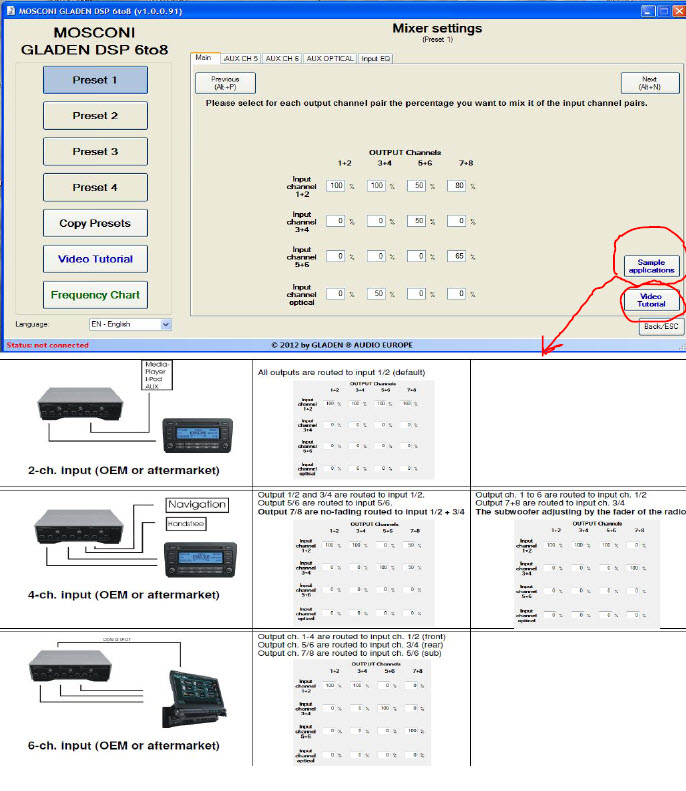
Task: Open the Frequency Chart
Action: pos(95,295)
